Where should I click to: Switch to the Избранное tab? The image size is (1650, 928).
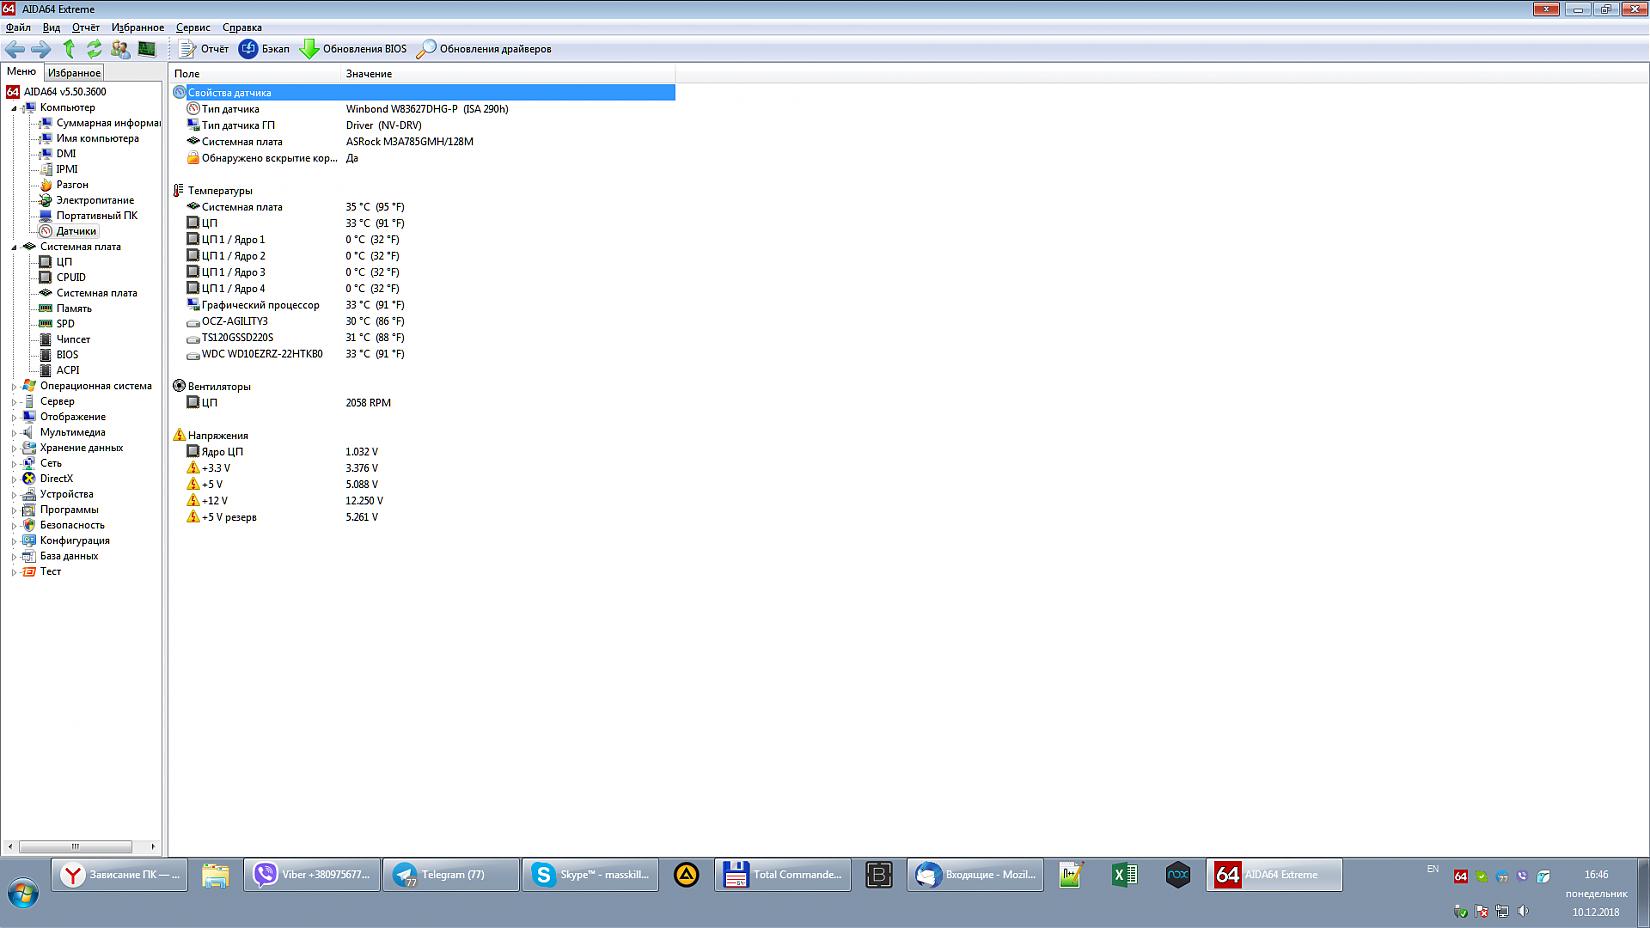click(74, 73)
